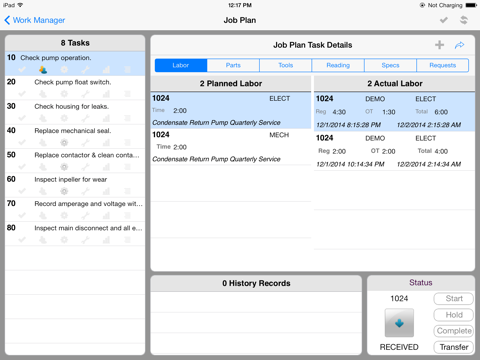Click the list icon on task 50
Viewport: 480px width, 360px height.
click(x=127, y=167)
